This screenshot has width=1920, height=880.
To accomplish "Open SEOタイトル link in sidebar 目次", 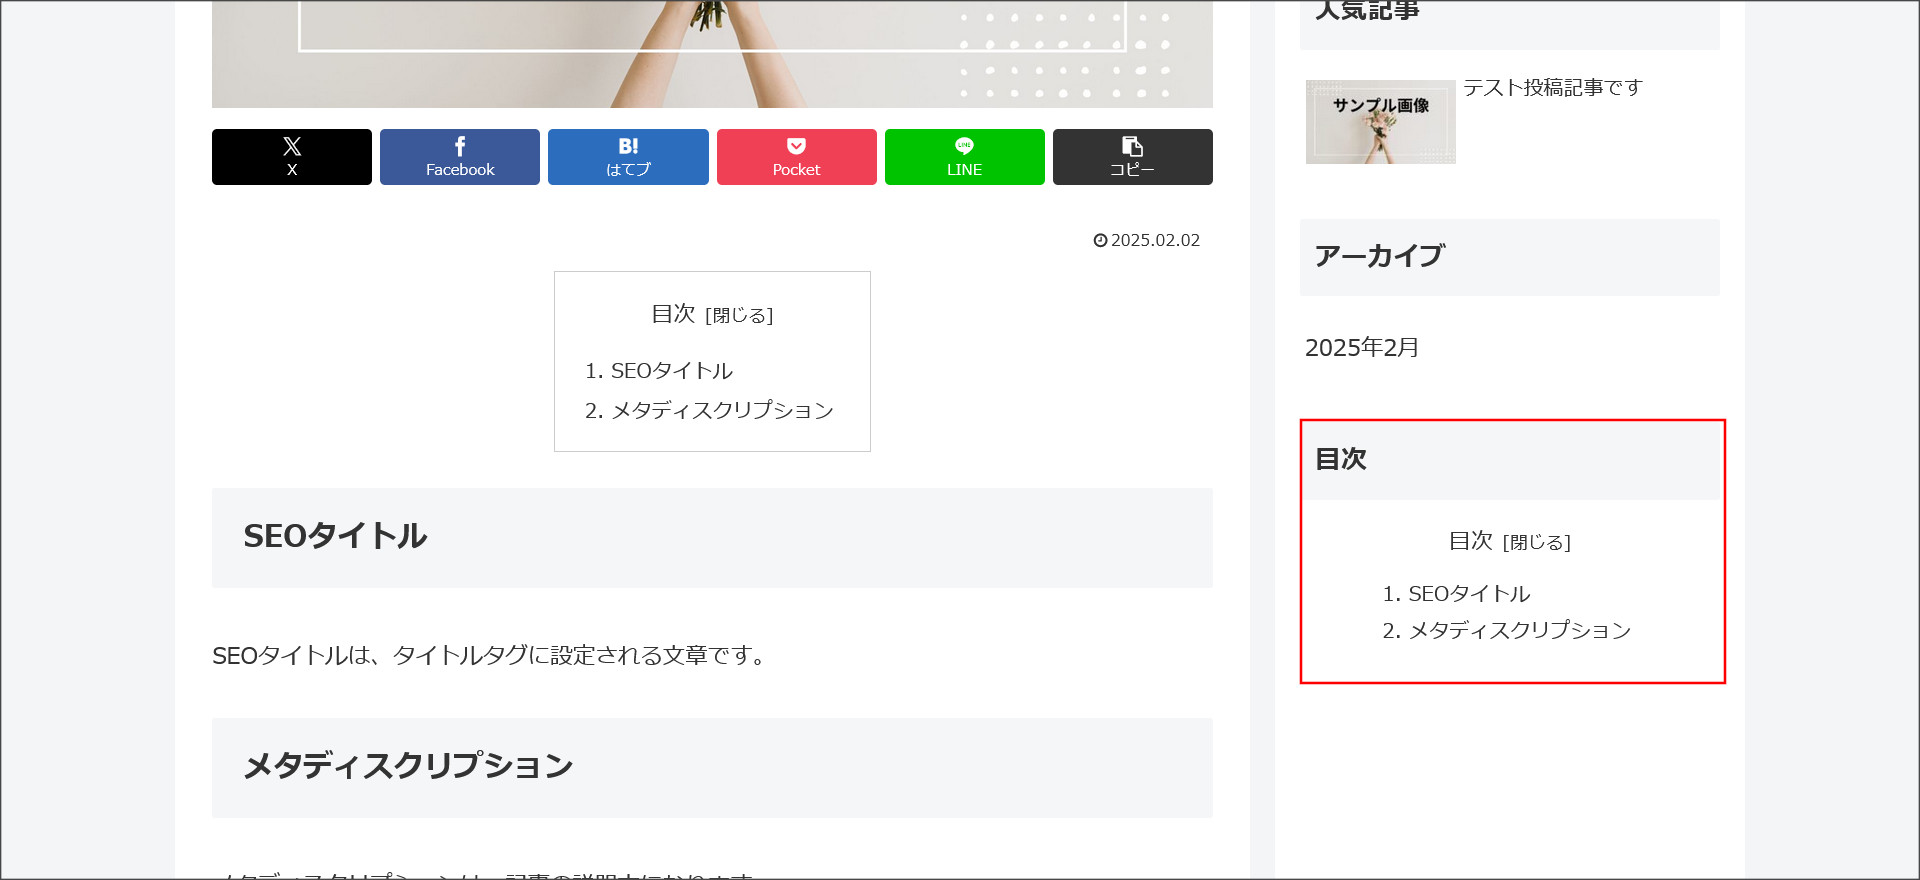I will (x=1469, y=594).
